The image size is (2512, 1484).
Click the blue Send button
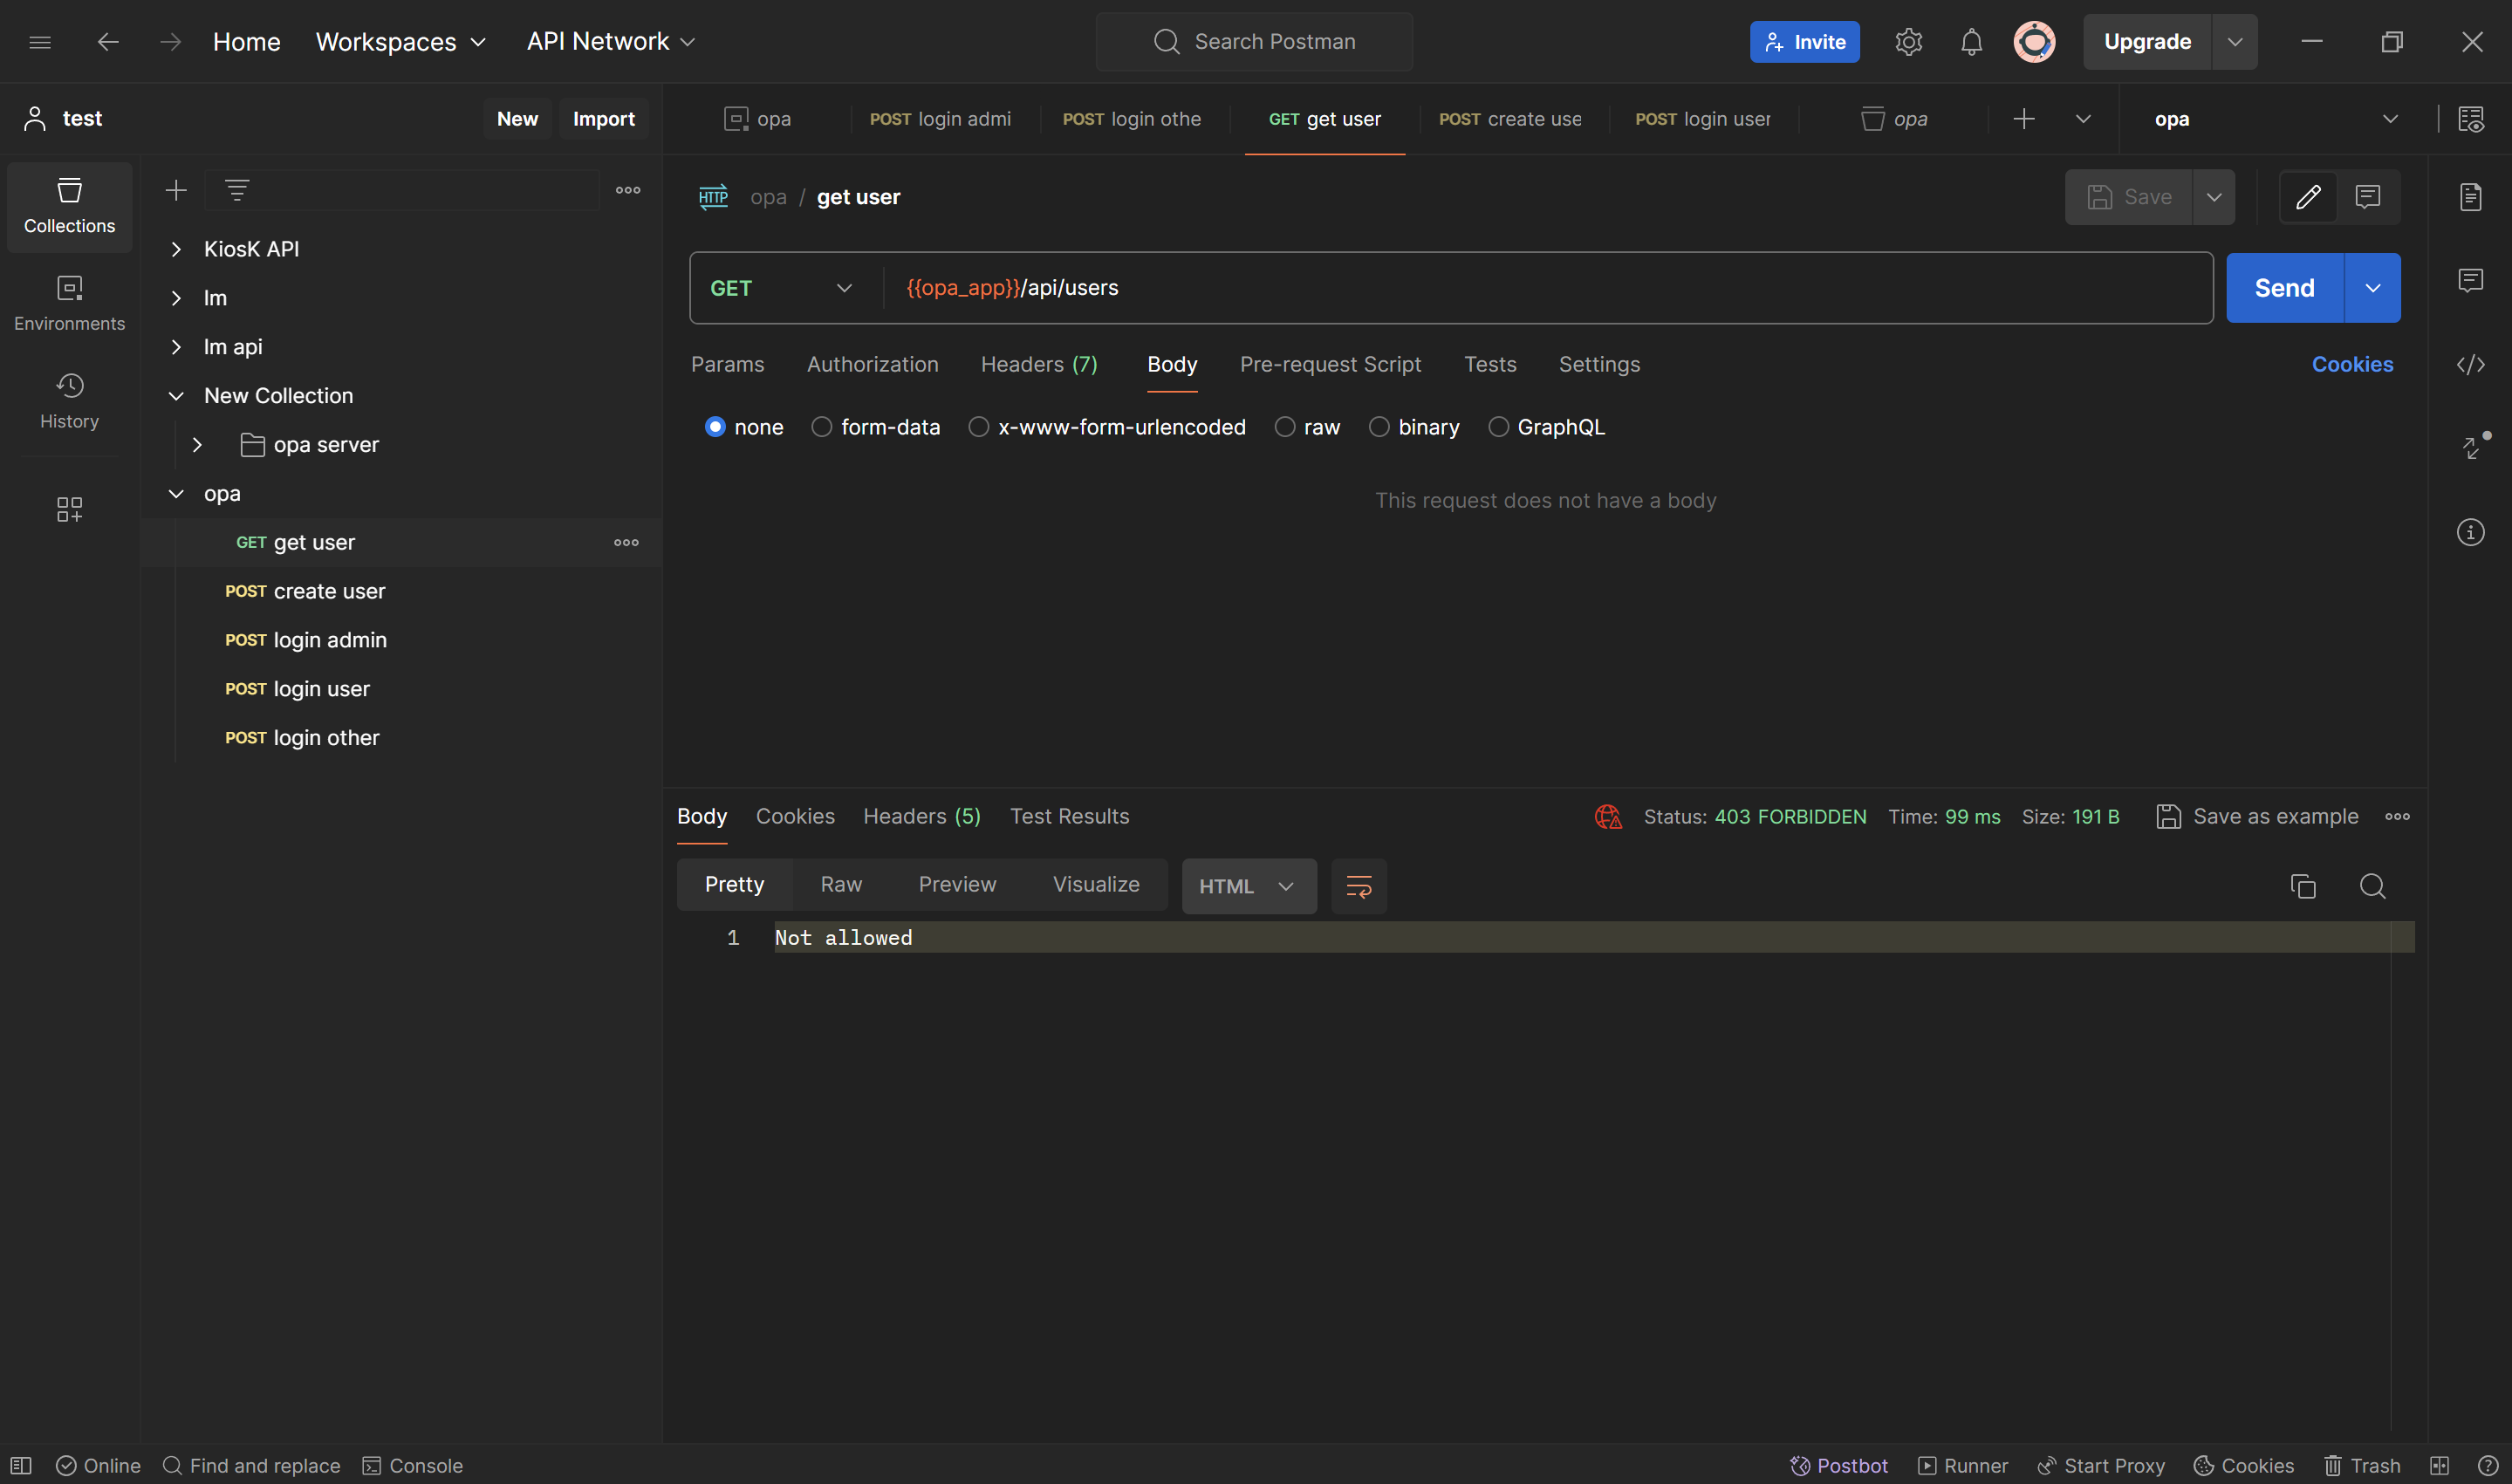tap(2284, 288)
